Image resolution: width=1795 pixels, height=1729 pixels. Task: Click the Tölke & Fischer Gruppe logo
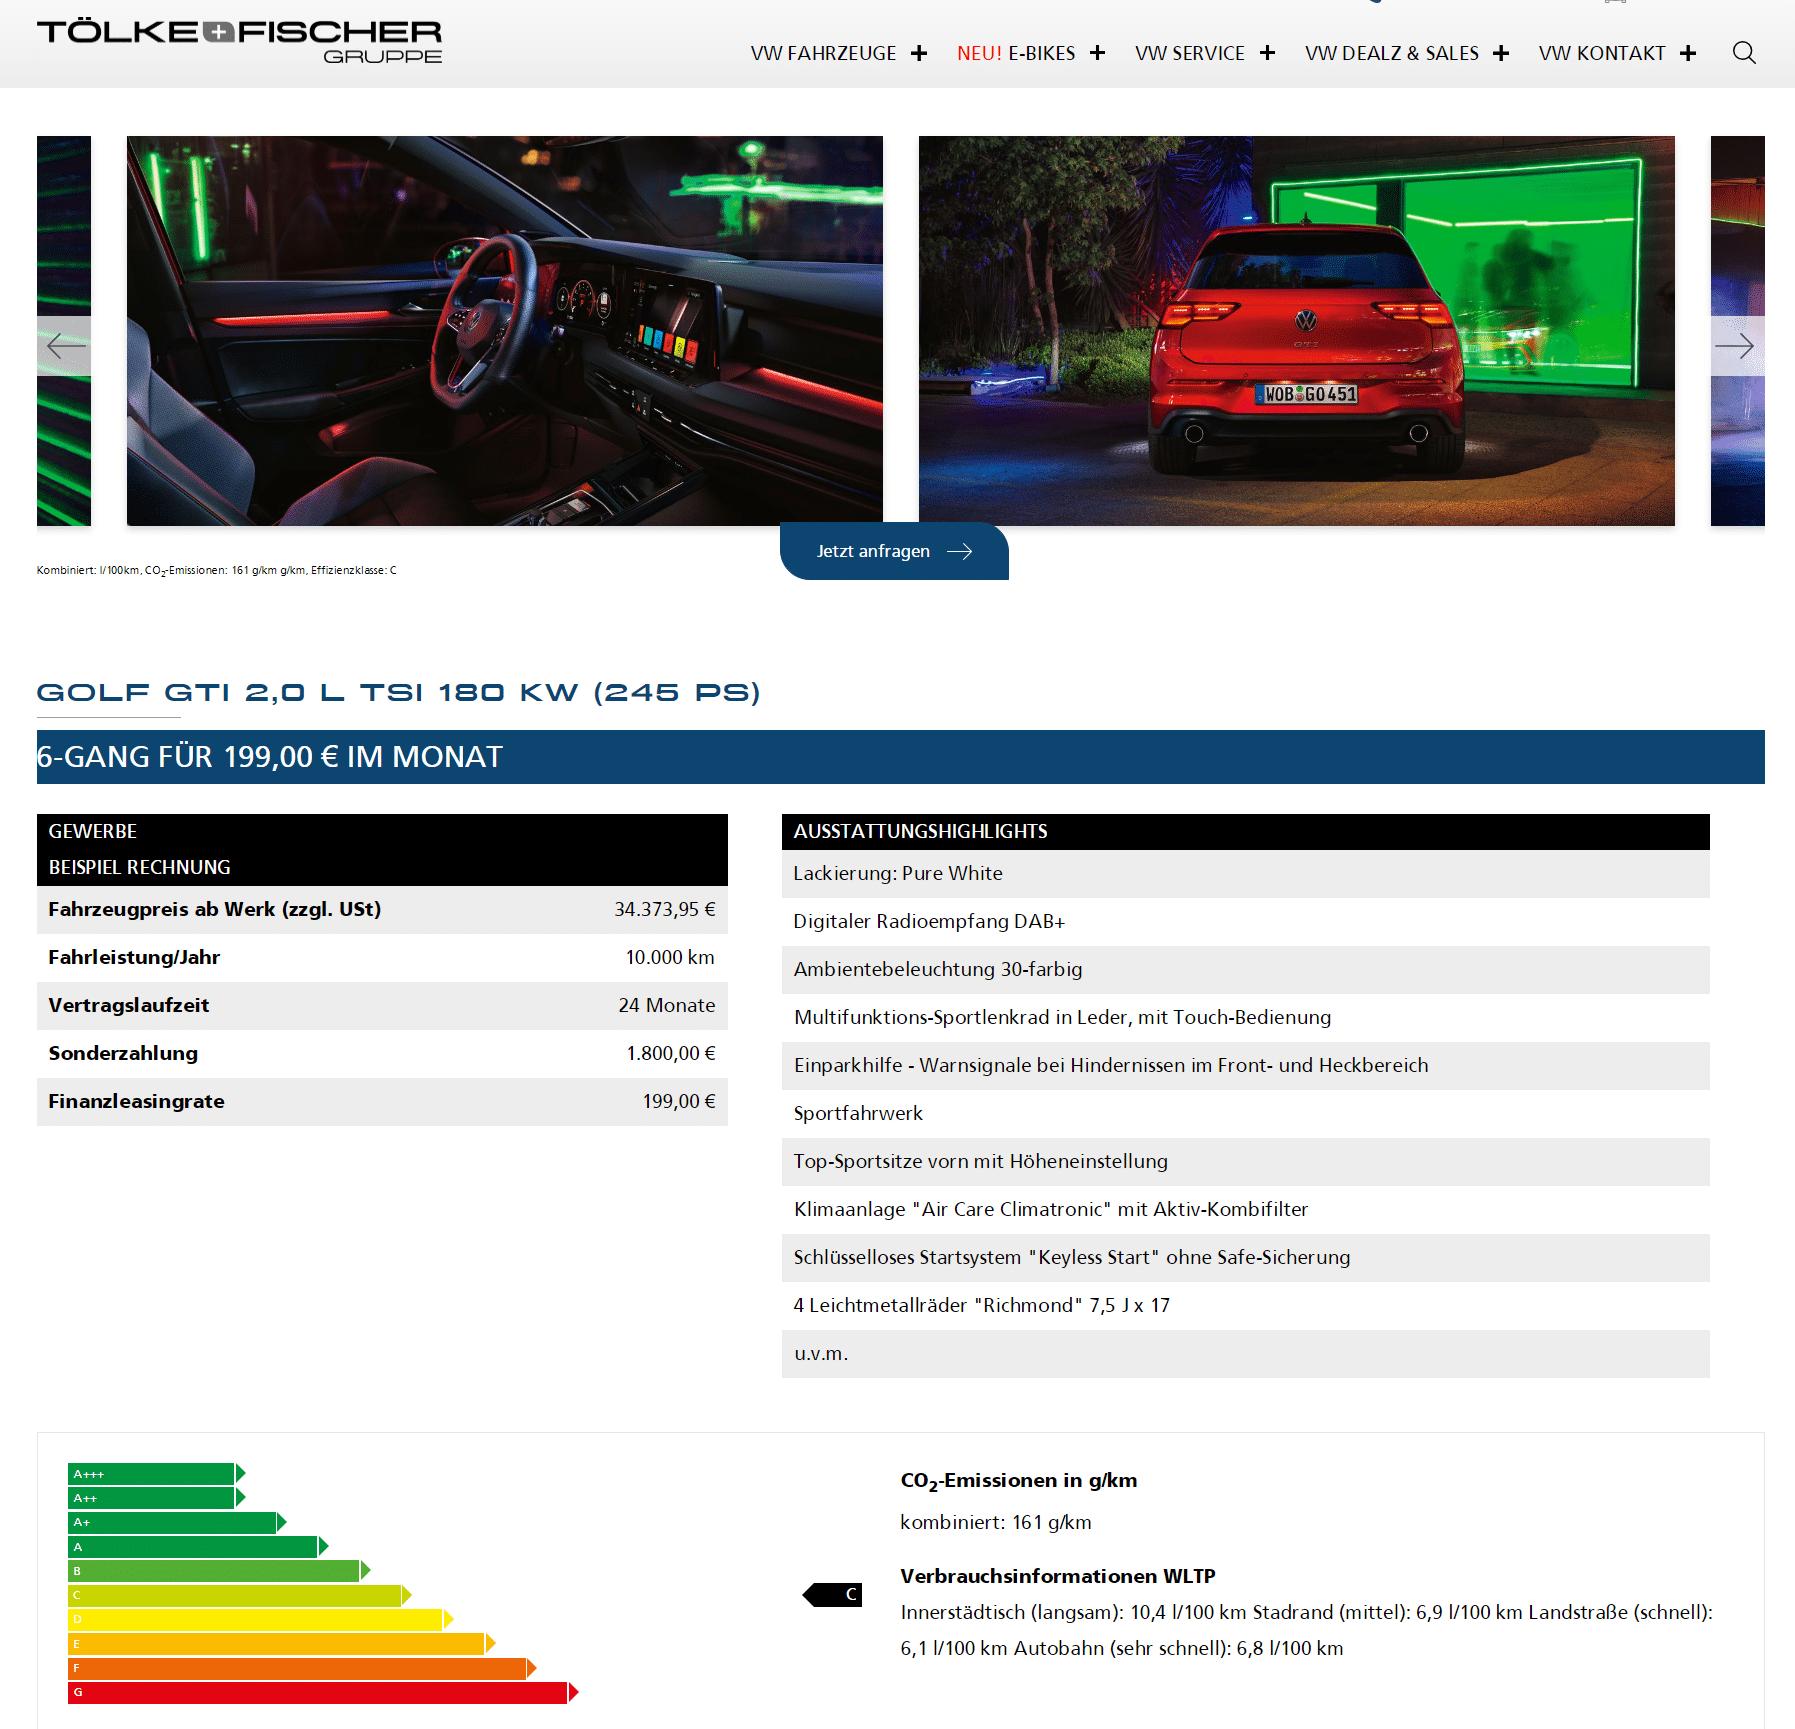[240, 42]
